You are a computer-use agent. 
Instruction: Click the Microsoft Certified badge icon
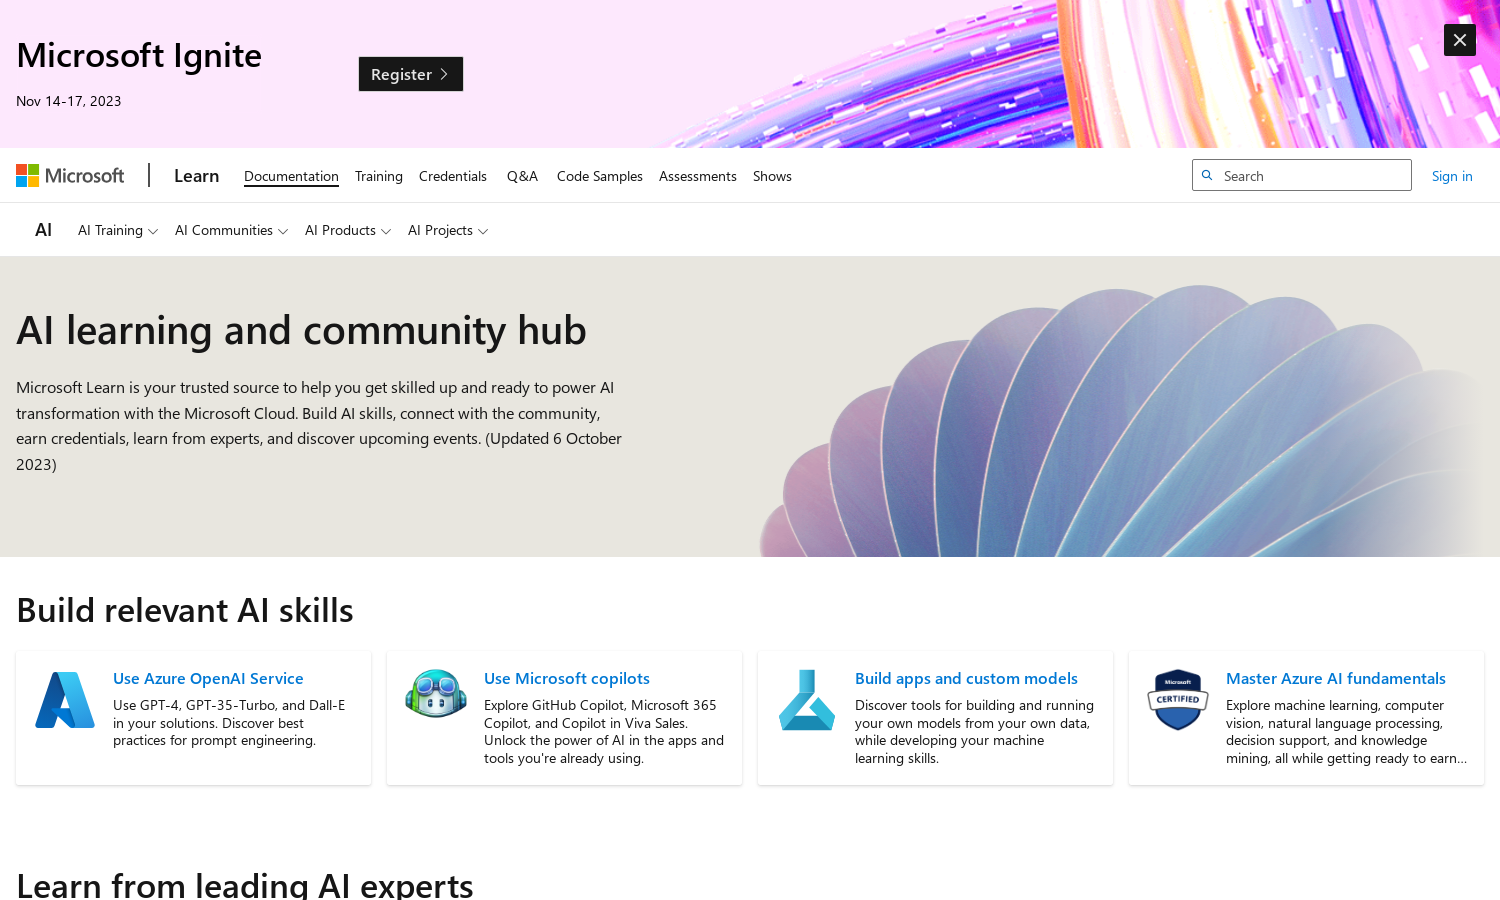point(1178,699)
